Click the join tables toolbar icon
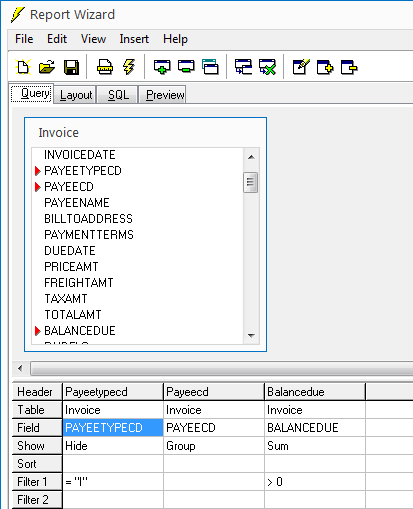The height and width of the screenshot is (509, 413). tap(243, 67)
